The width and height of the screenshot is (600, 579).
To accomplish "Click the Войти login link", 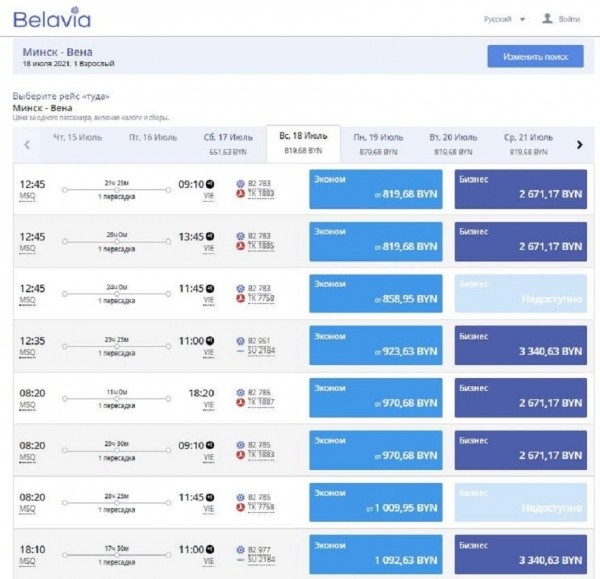I will pyautogui.click(x=570, y=19).
